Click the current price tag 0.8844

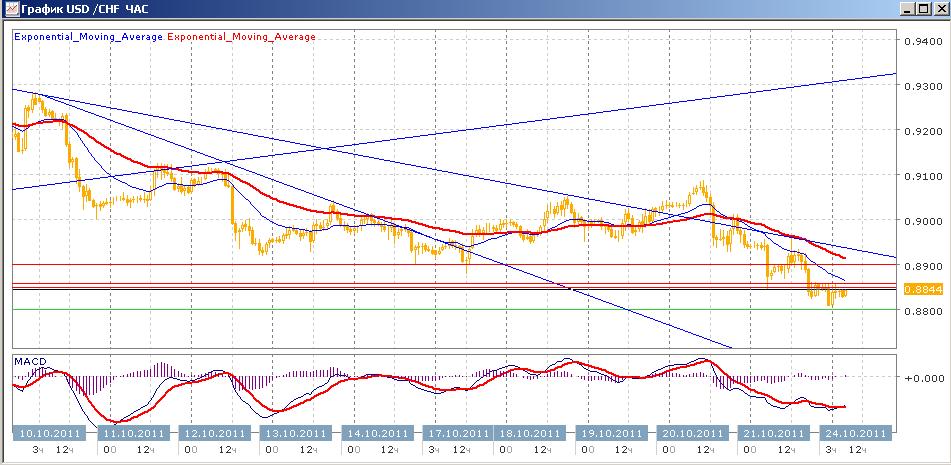(x=923, y=290)
